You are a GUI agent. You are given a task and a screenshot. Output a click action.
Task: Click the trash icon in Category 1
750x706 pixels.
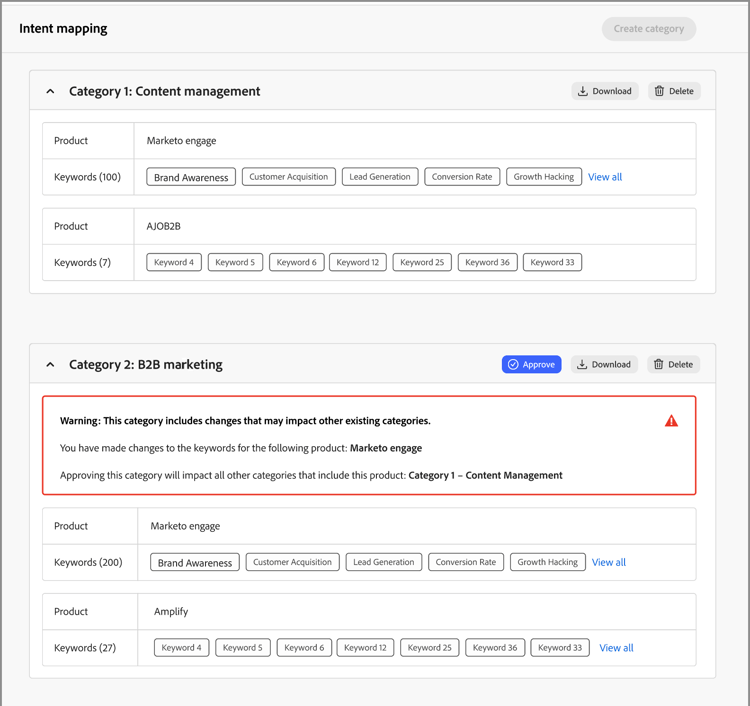(x=659, y=91)
